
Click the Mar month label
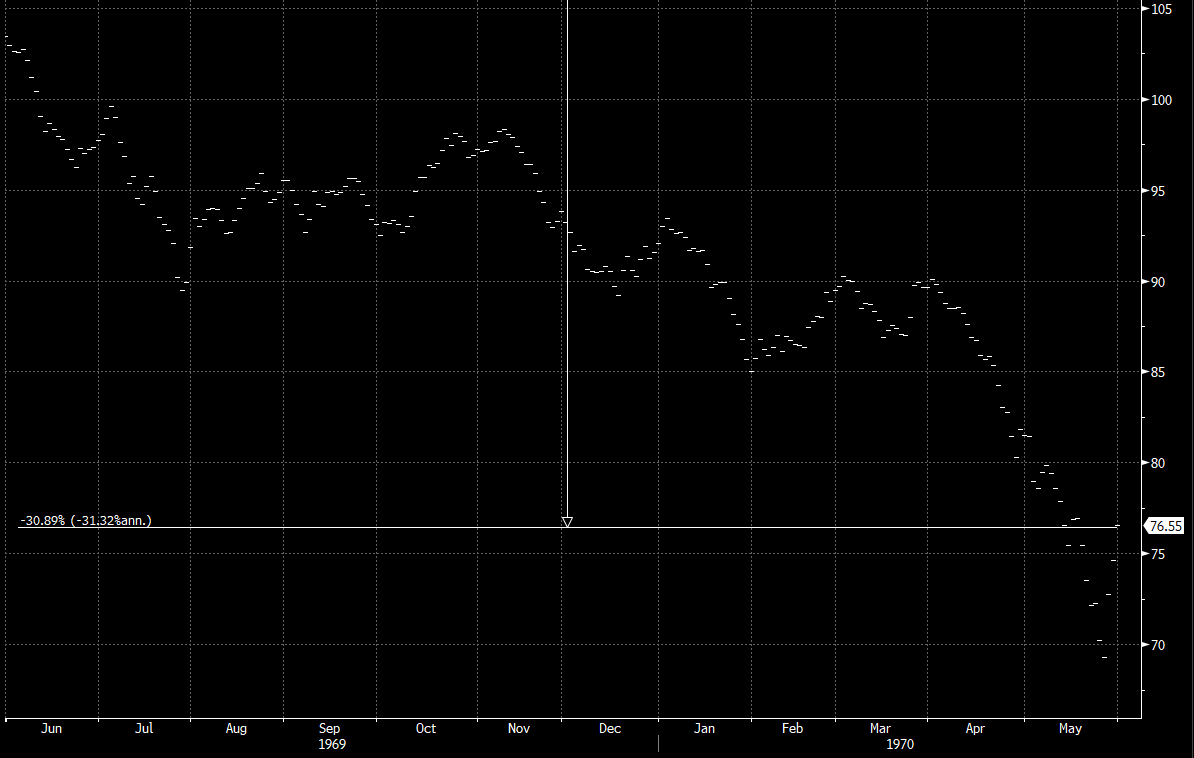pyautogui.click(x=880, y=728)
